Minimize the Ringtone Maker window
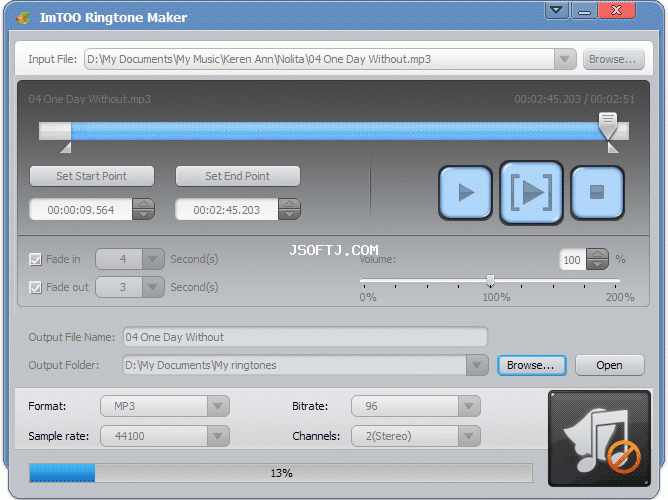Viewport: 668px width, 500px height. click(x=584, y=10)
